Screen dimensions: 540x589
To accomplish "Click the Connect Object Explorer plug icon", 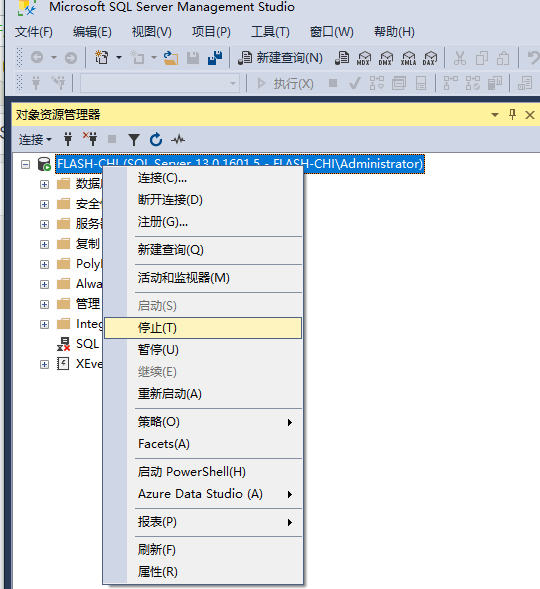I will pyautogui.click(x=68, y=139).
